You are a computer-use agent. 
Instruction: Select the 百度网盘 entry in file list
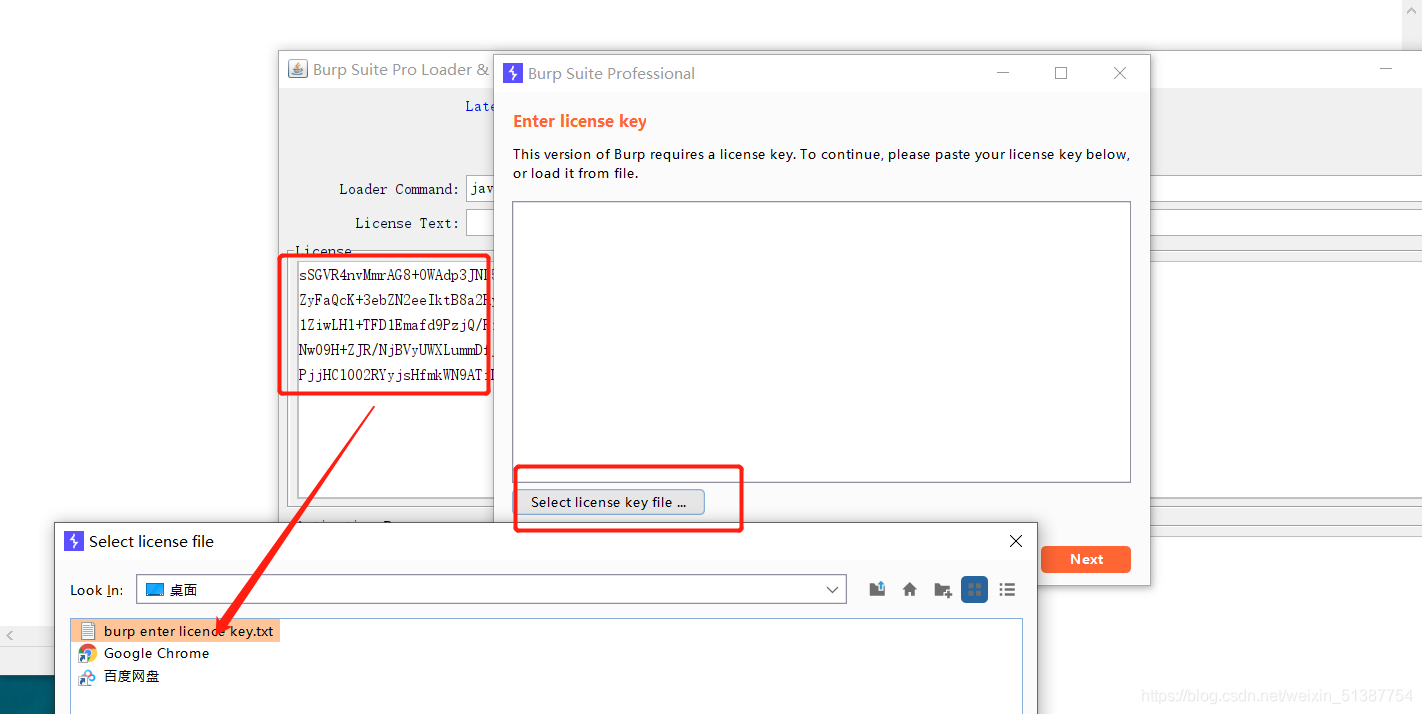tap(119, 676)
